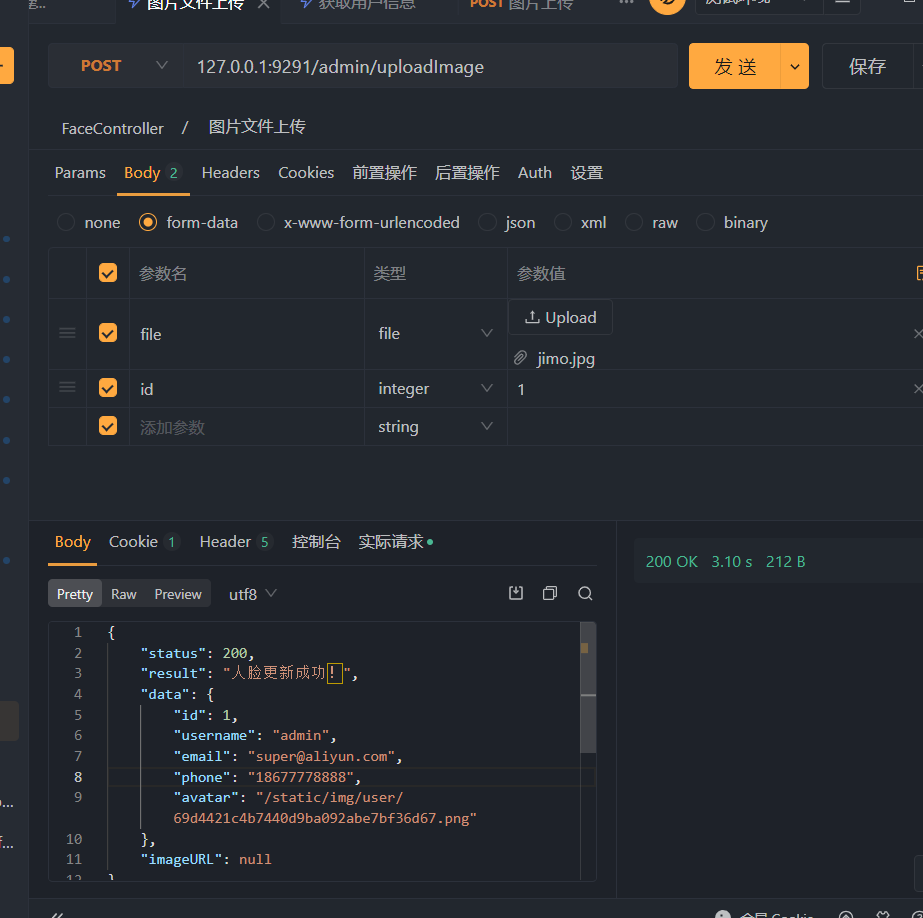Select the none body type
923x918 pixels.
click(66, 222)
